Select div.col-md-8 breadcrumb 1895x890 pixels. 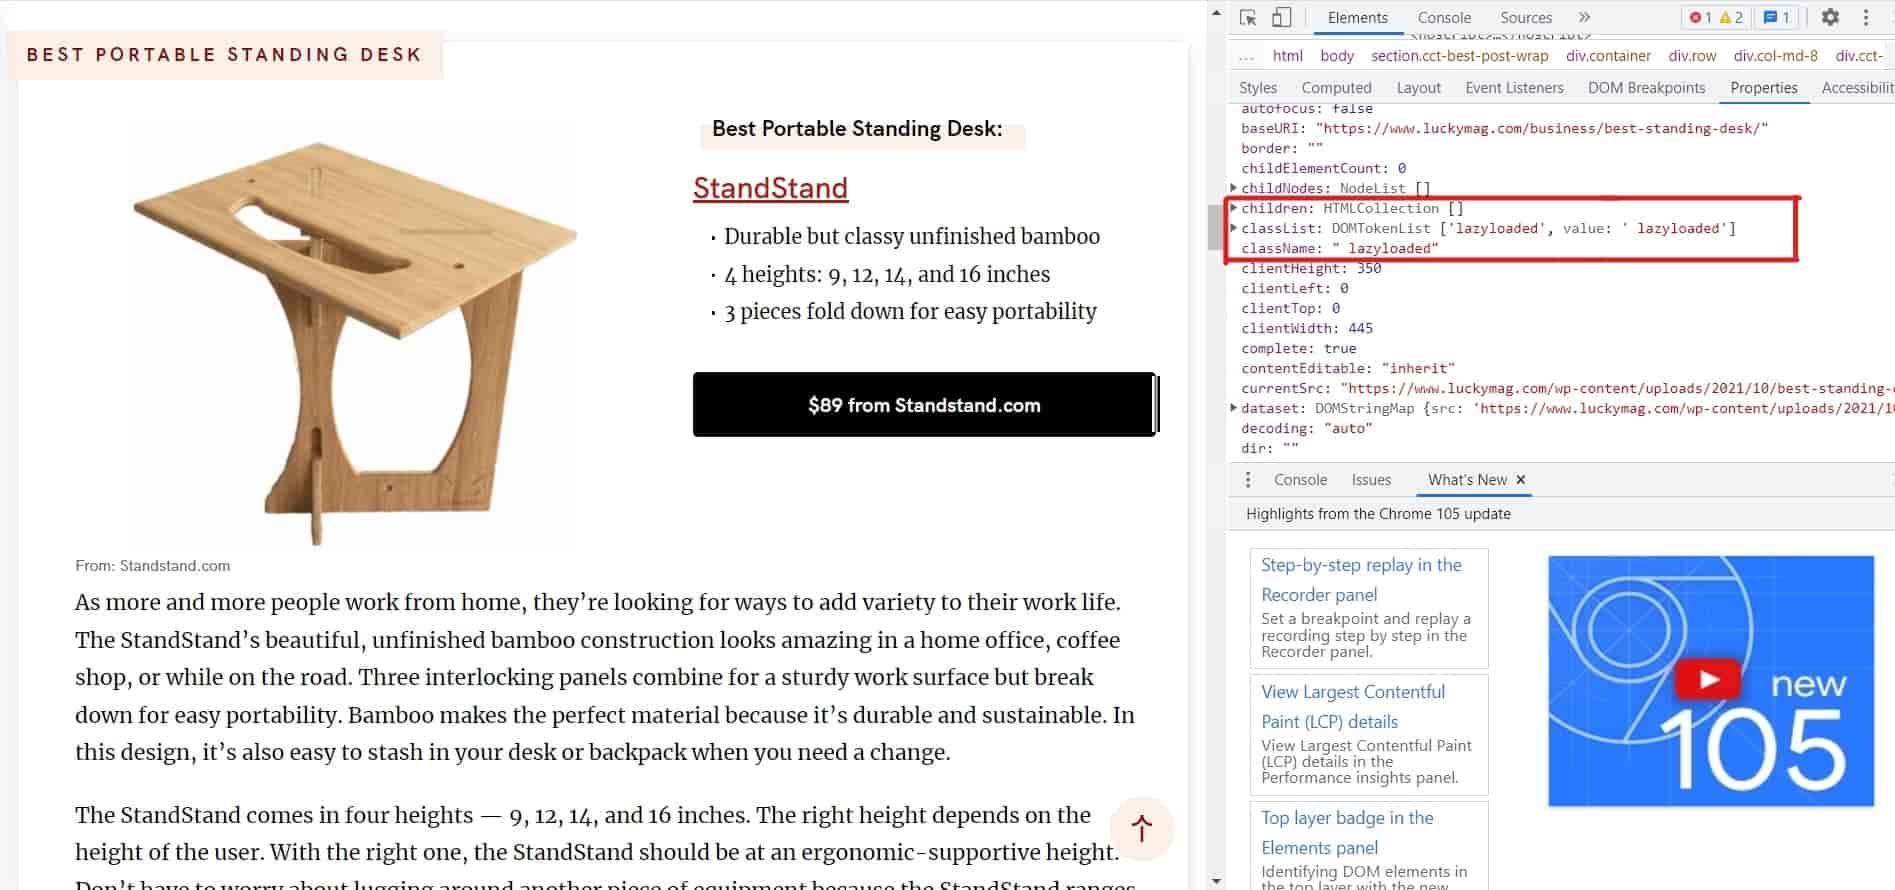[1776, 56]
